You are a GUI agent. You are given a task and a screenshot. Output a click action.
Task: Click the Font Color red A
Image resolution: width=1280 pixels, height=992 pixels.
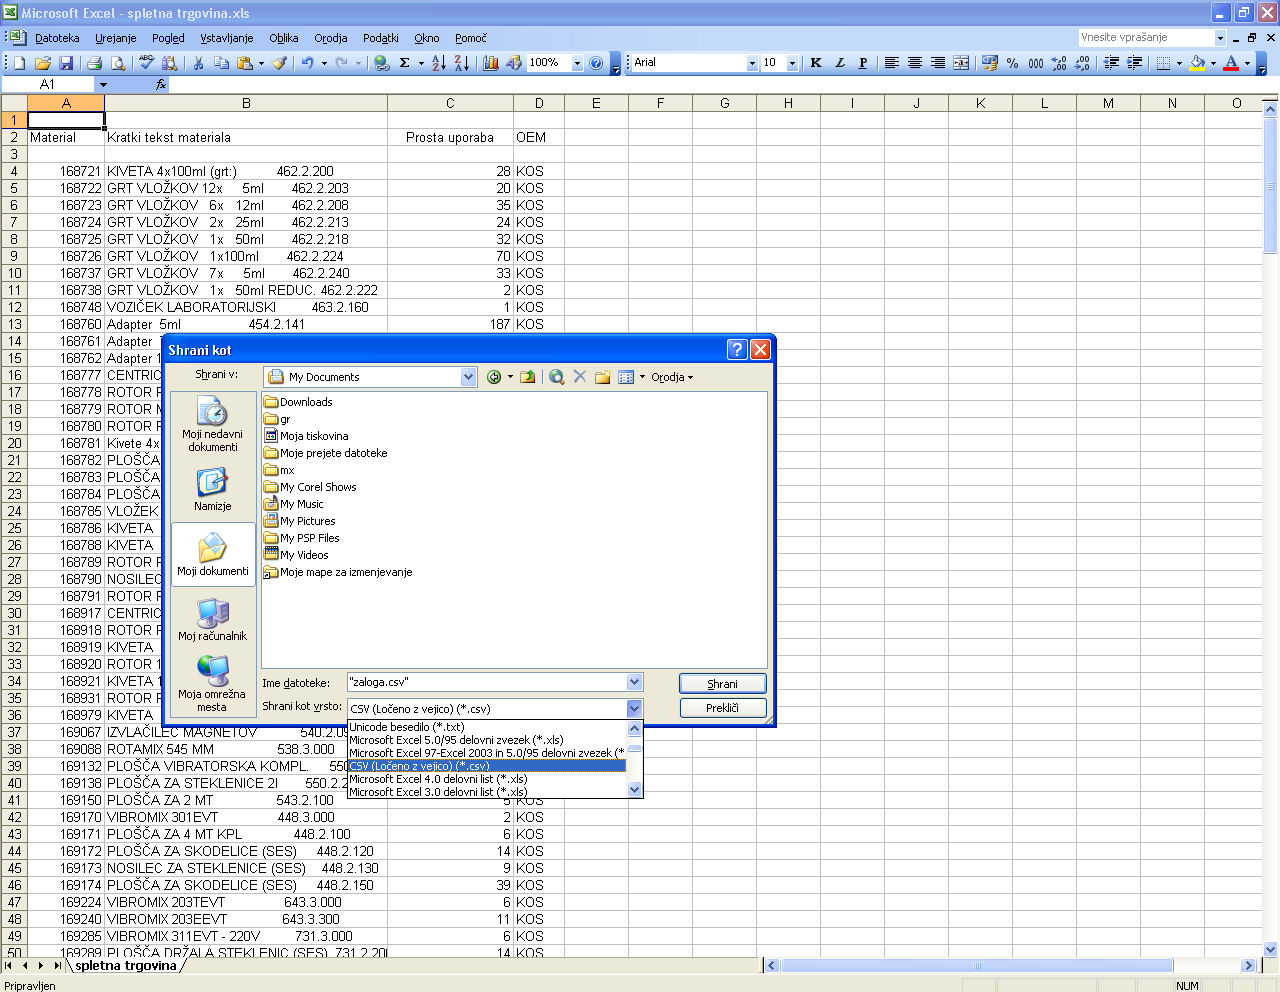(1231, 63)
